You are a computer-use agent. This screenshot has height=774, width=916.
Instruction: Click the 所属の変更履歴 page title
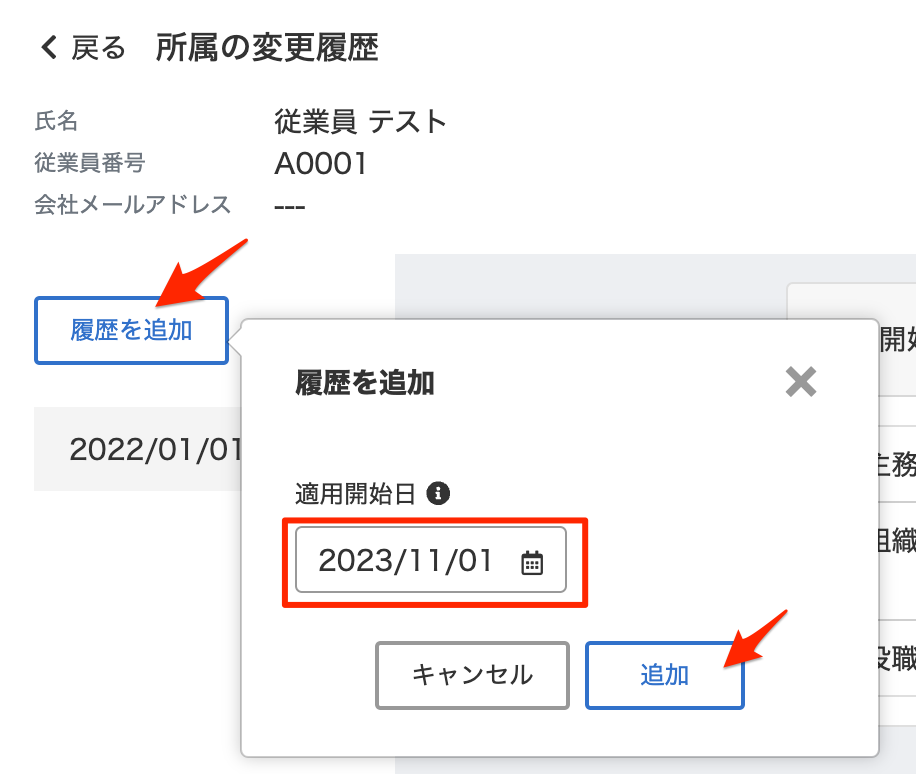coord(267,48)
